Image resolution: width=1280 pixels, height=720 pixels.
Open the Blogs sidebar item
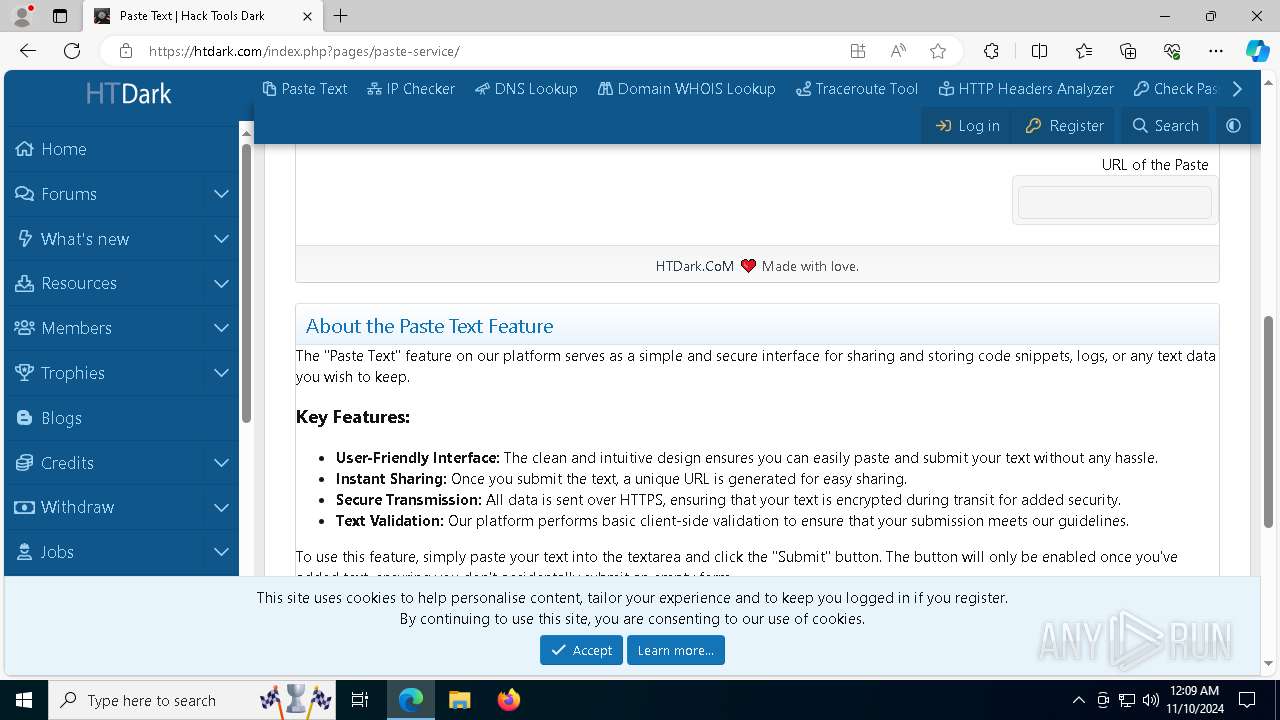pyautogui.click(x=121, y=418)
